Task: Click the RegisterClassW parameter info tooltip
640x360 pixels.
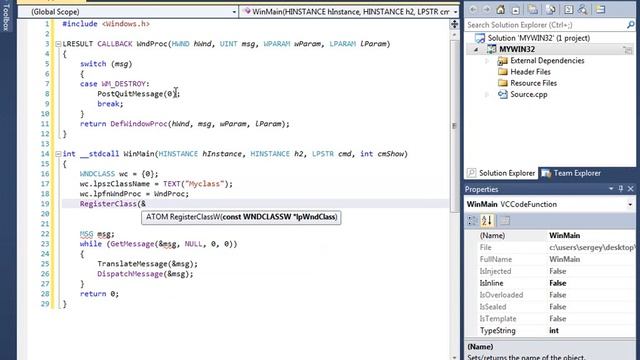Action: pos(241,217)
